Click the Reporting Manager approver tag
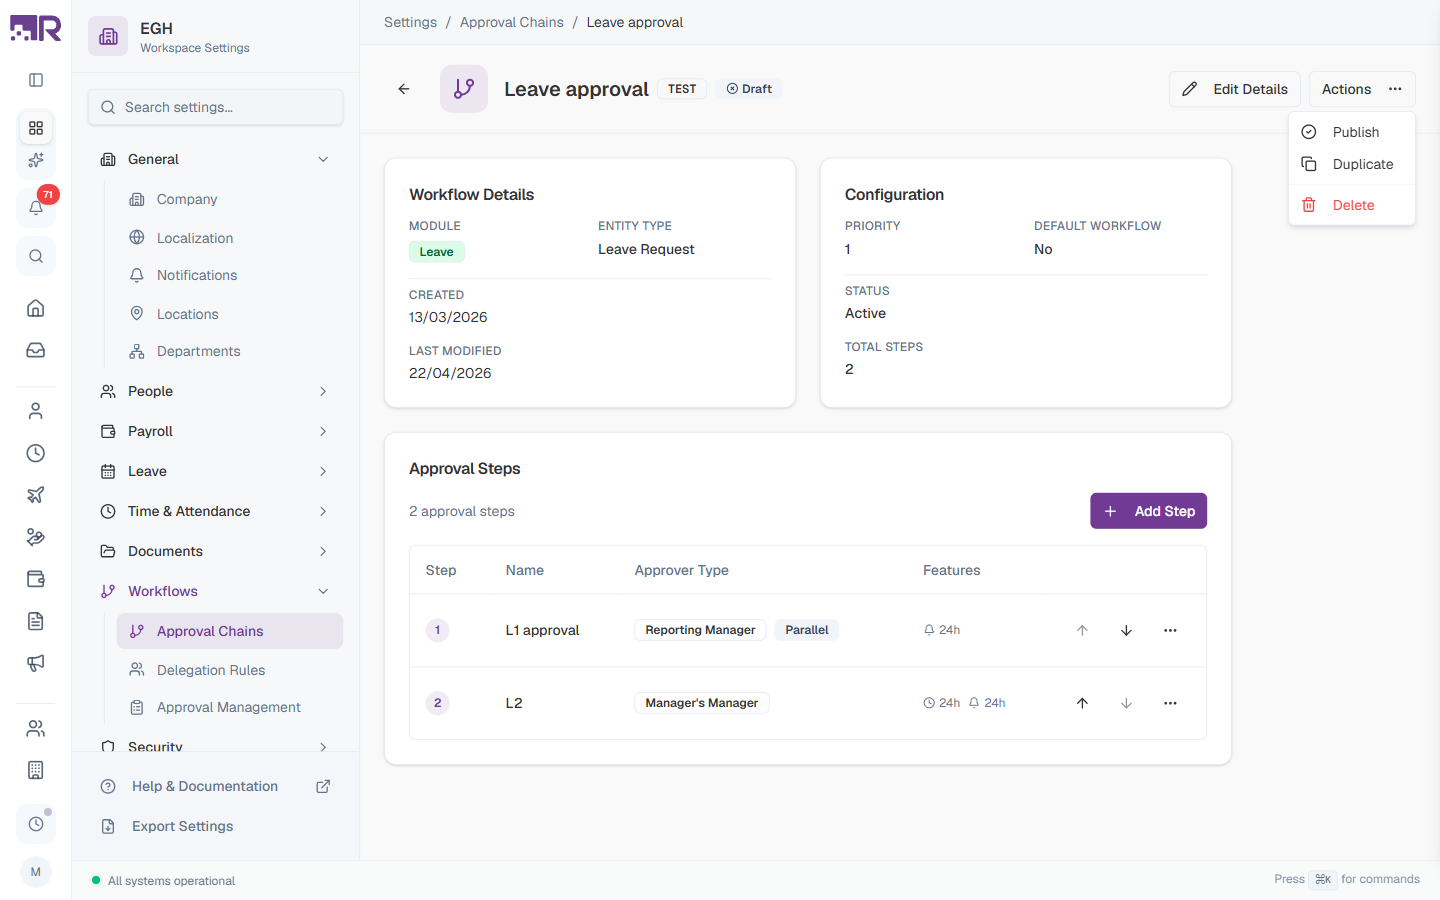Viewport: 1440px width, 900px height. (700, 630)
